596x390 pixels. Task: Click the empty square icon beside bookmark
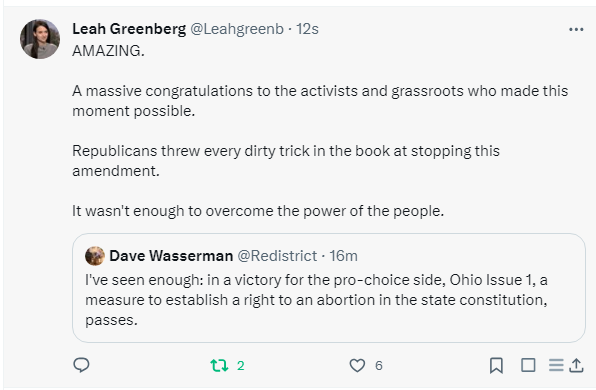click(x=528, y=365)
